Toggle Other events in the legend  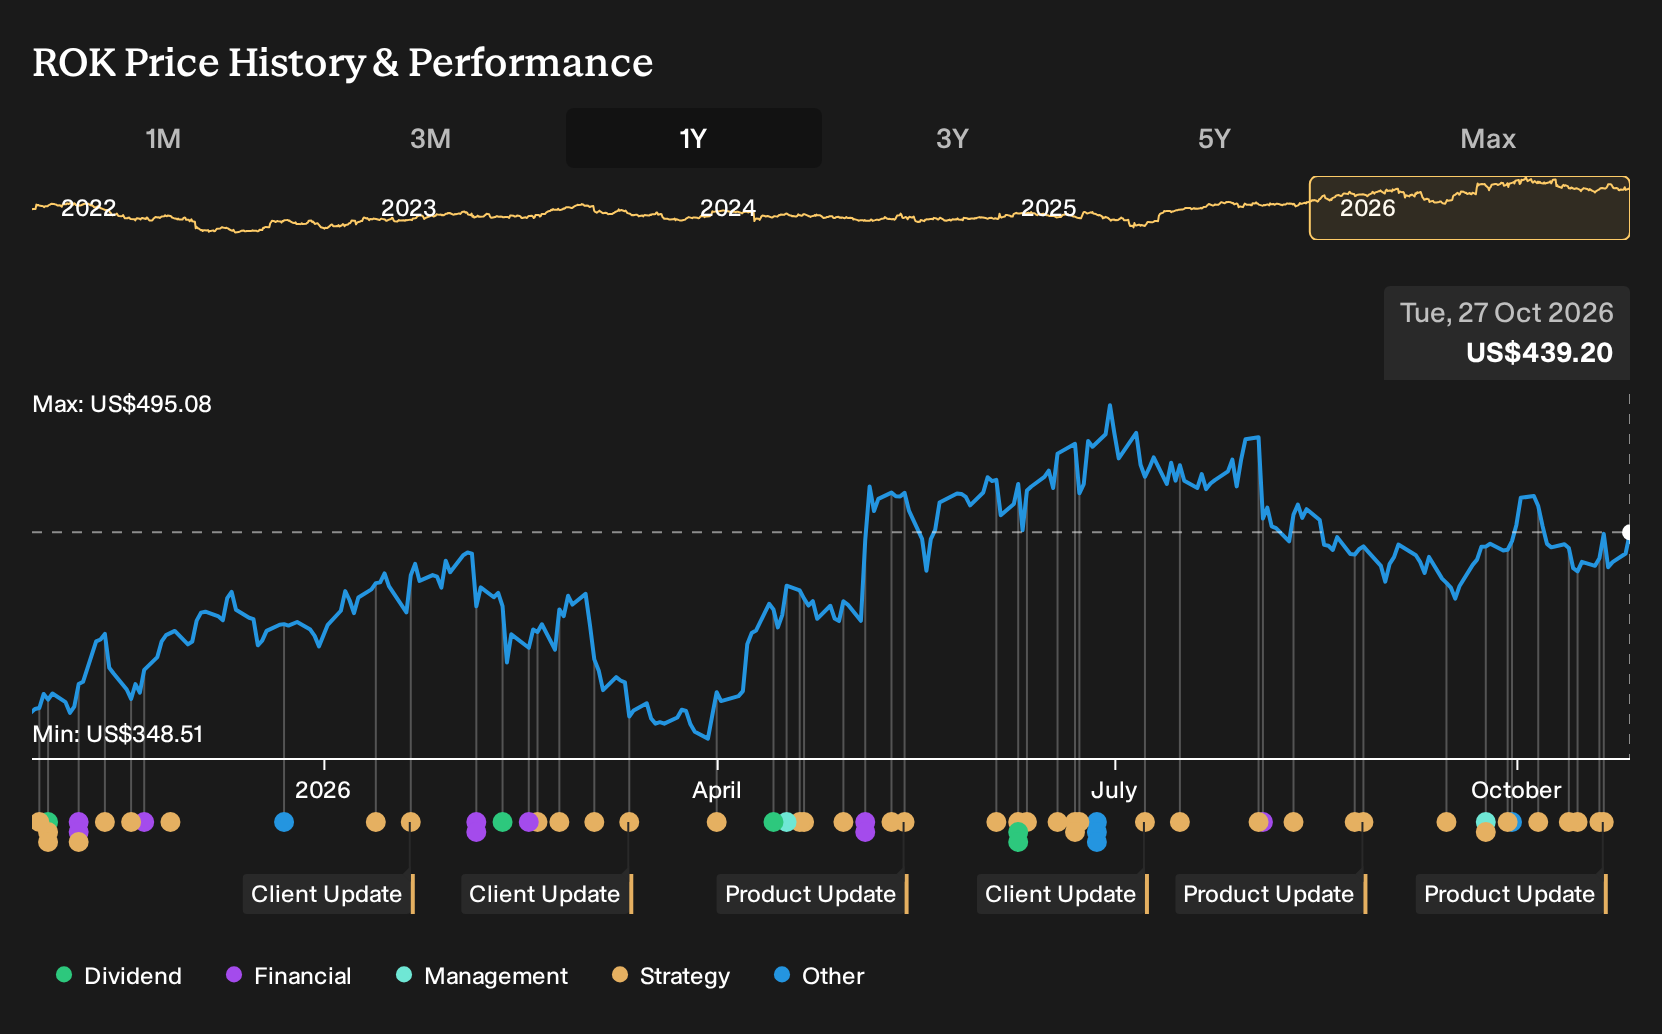819,976
